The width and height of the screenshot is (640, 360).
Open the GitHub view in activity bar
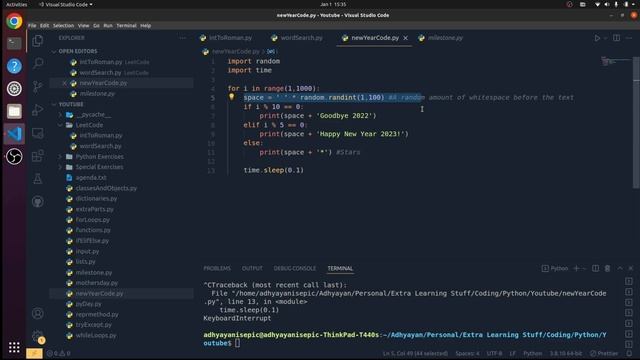tap(38, 202)
